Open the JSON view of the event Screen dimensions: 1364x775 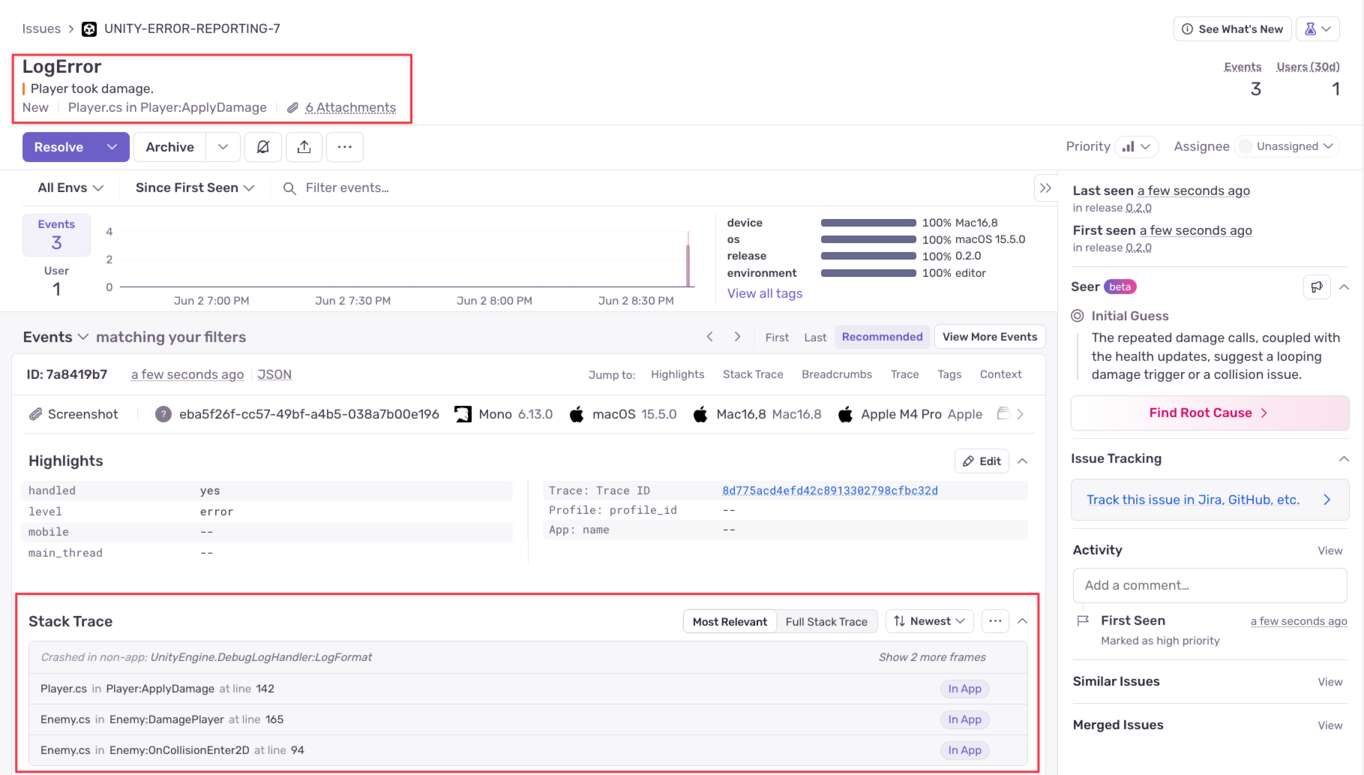274,374
